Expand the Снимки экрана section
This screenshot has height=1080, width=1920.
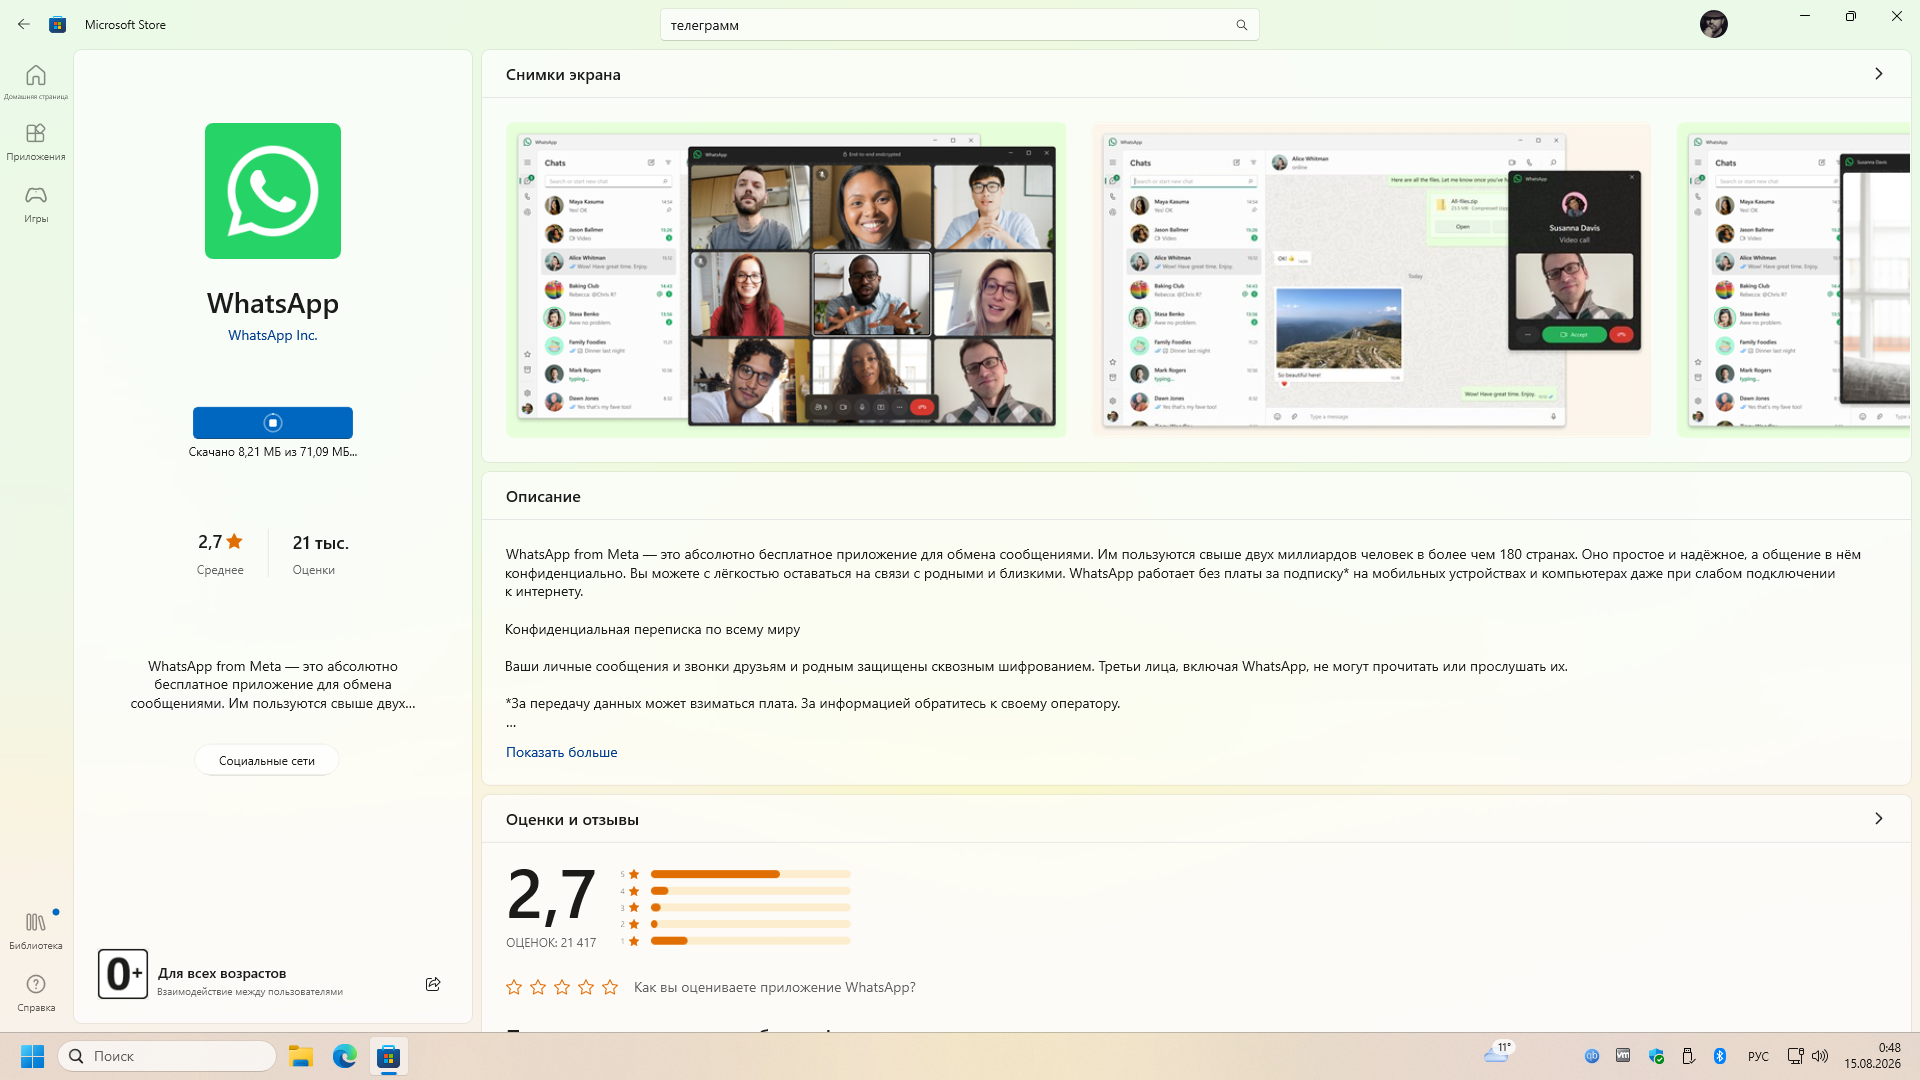(x=1878, y=74)
